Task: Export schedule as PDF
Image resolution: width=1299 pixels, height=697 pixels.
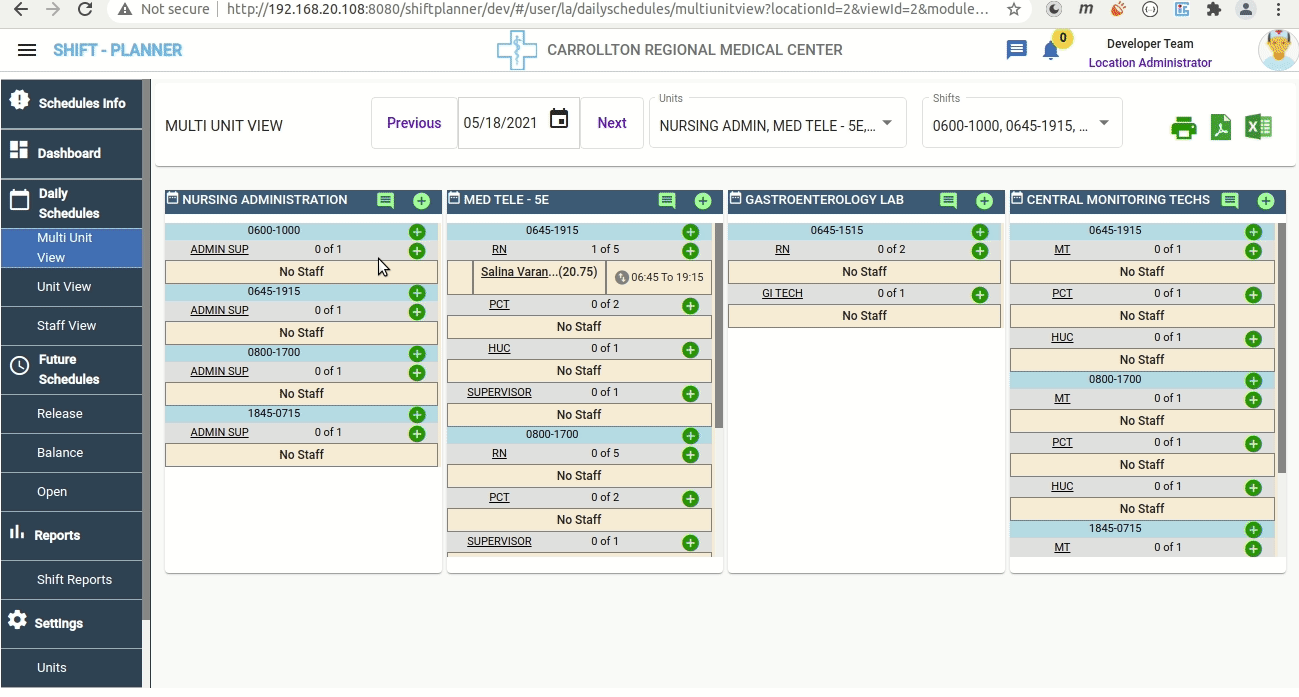Action: [1220, 128]
